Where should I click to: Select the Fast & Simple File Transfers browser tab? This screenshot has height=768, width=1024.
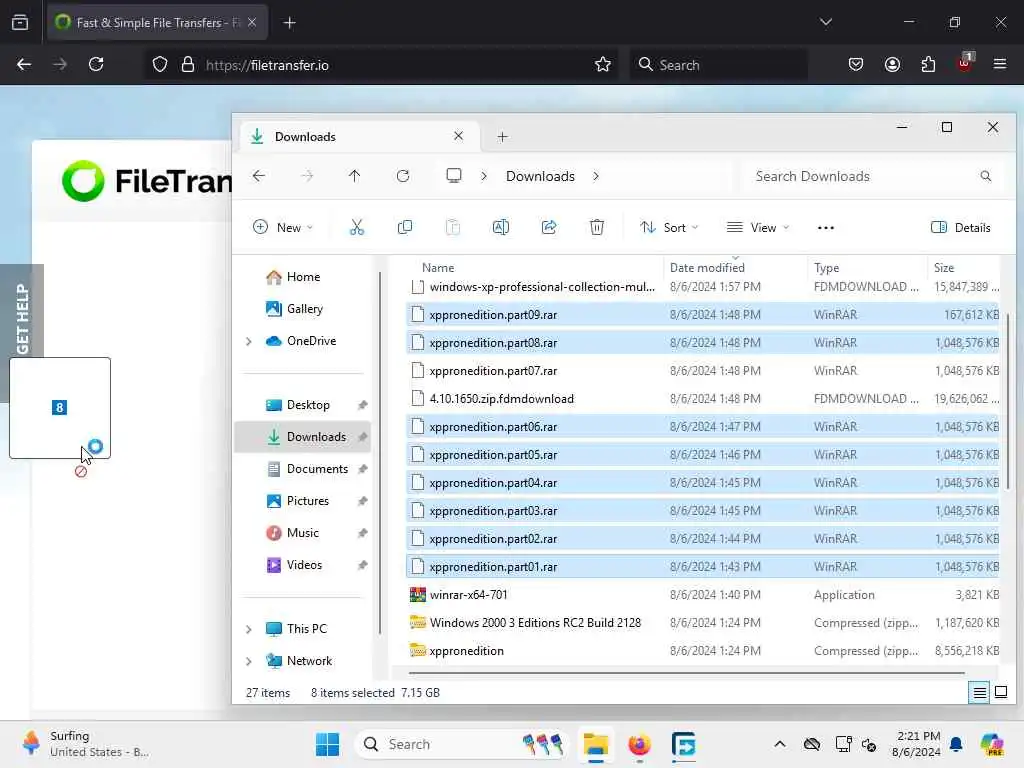coord(157,23)
